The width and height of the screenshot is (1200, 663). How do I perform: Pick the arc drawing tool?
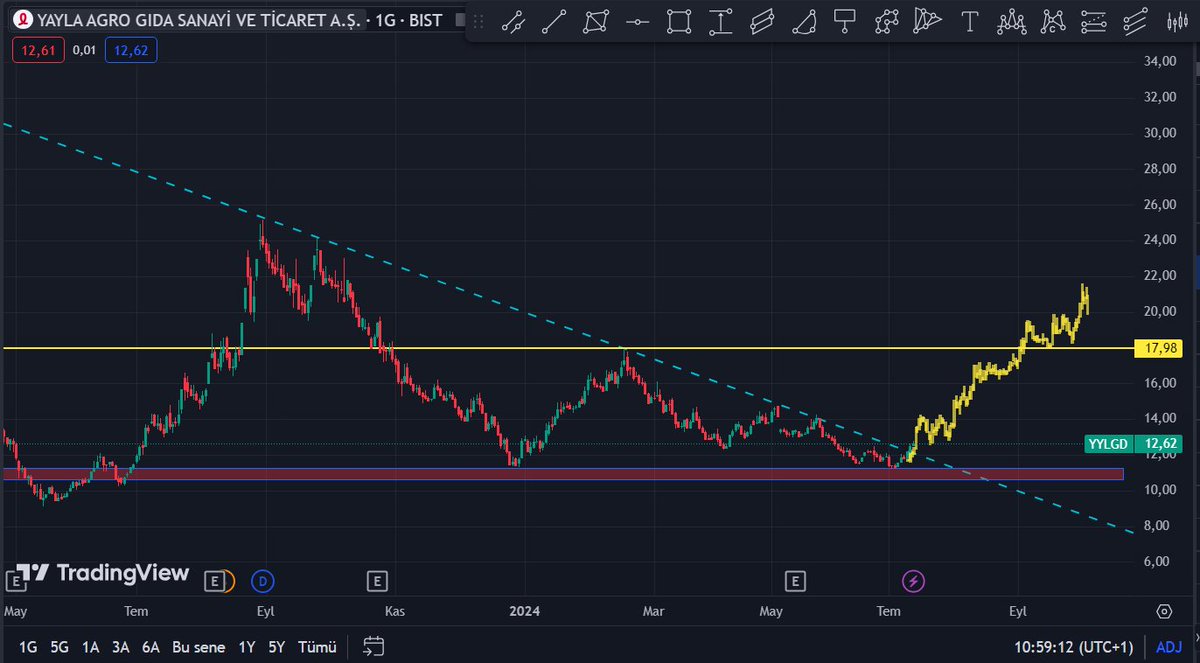click(804, 20)
